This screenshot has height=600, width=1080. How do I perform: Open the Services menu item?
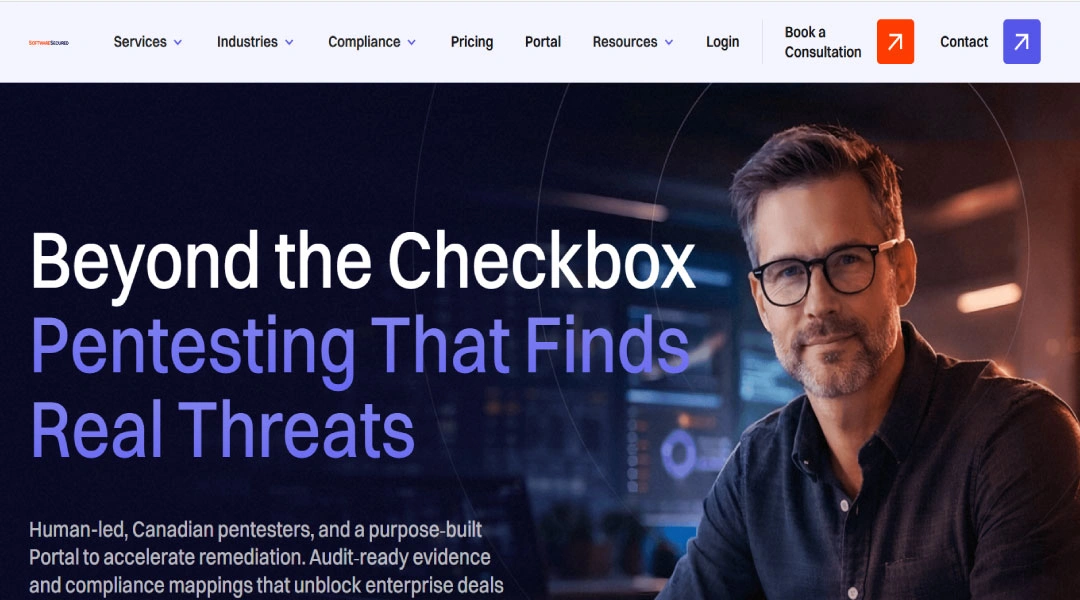tap(140, 42)
